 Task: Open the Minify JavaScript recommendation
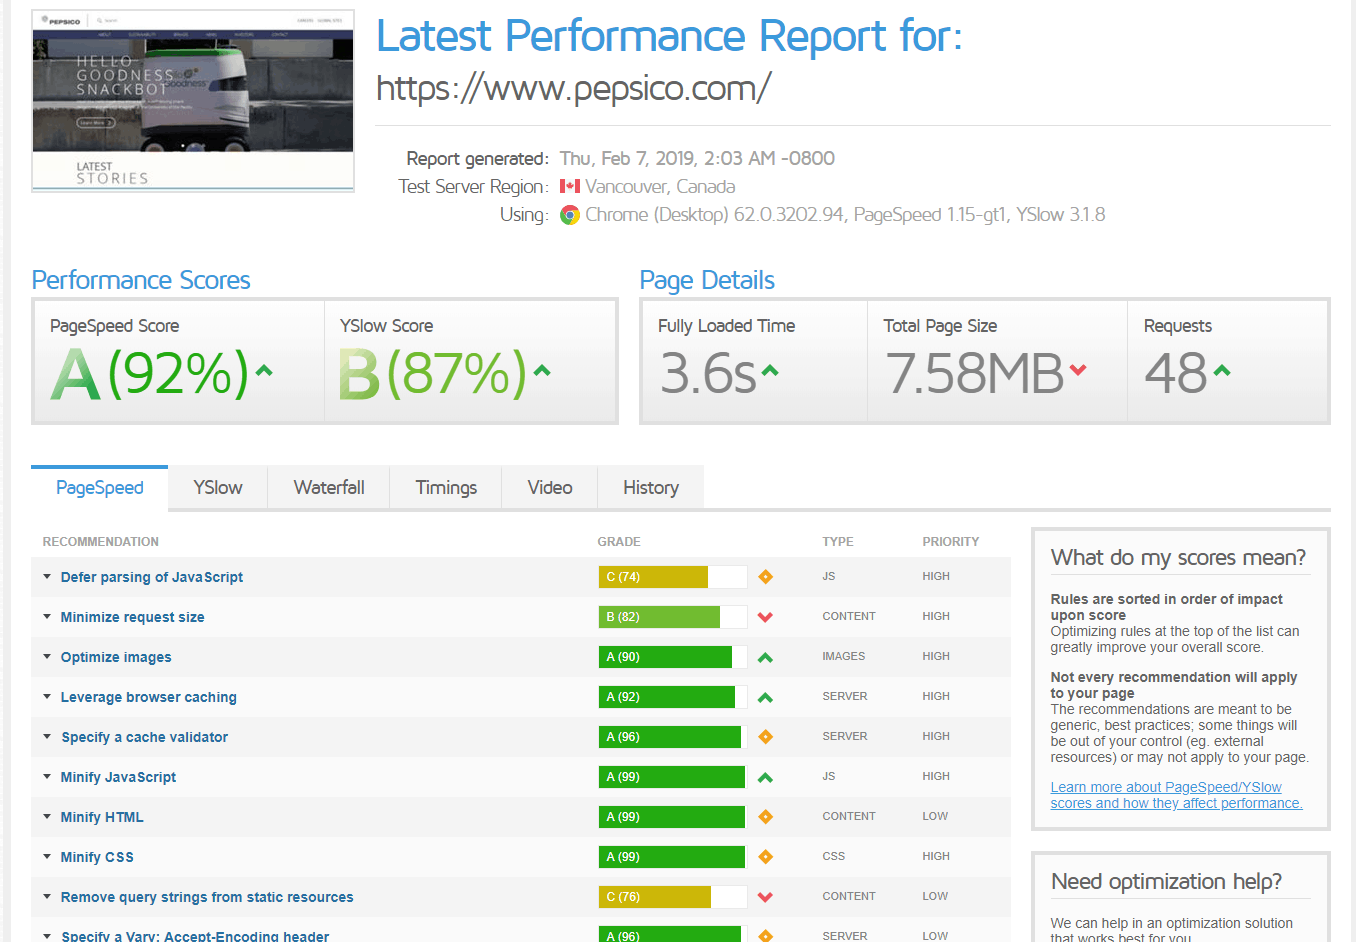[118, 777]
